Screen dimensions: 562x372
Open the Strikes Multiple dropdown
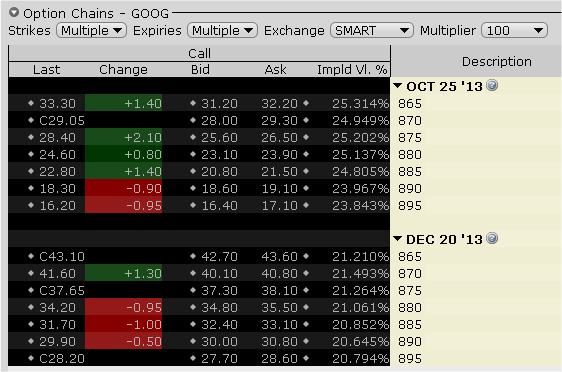[x=91, y=30]
